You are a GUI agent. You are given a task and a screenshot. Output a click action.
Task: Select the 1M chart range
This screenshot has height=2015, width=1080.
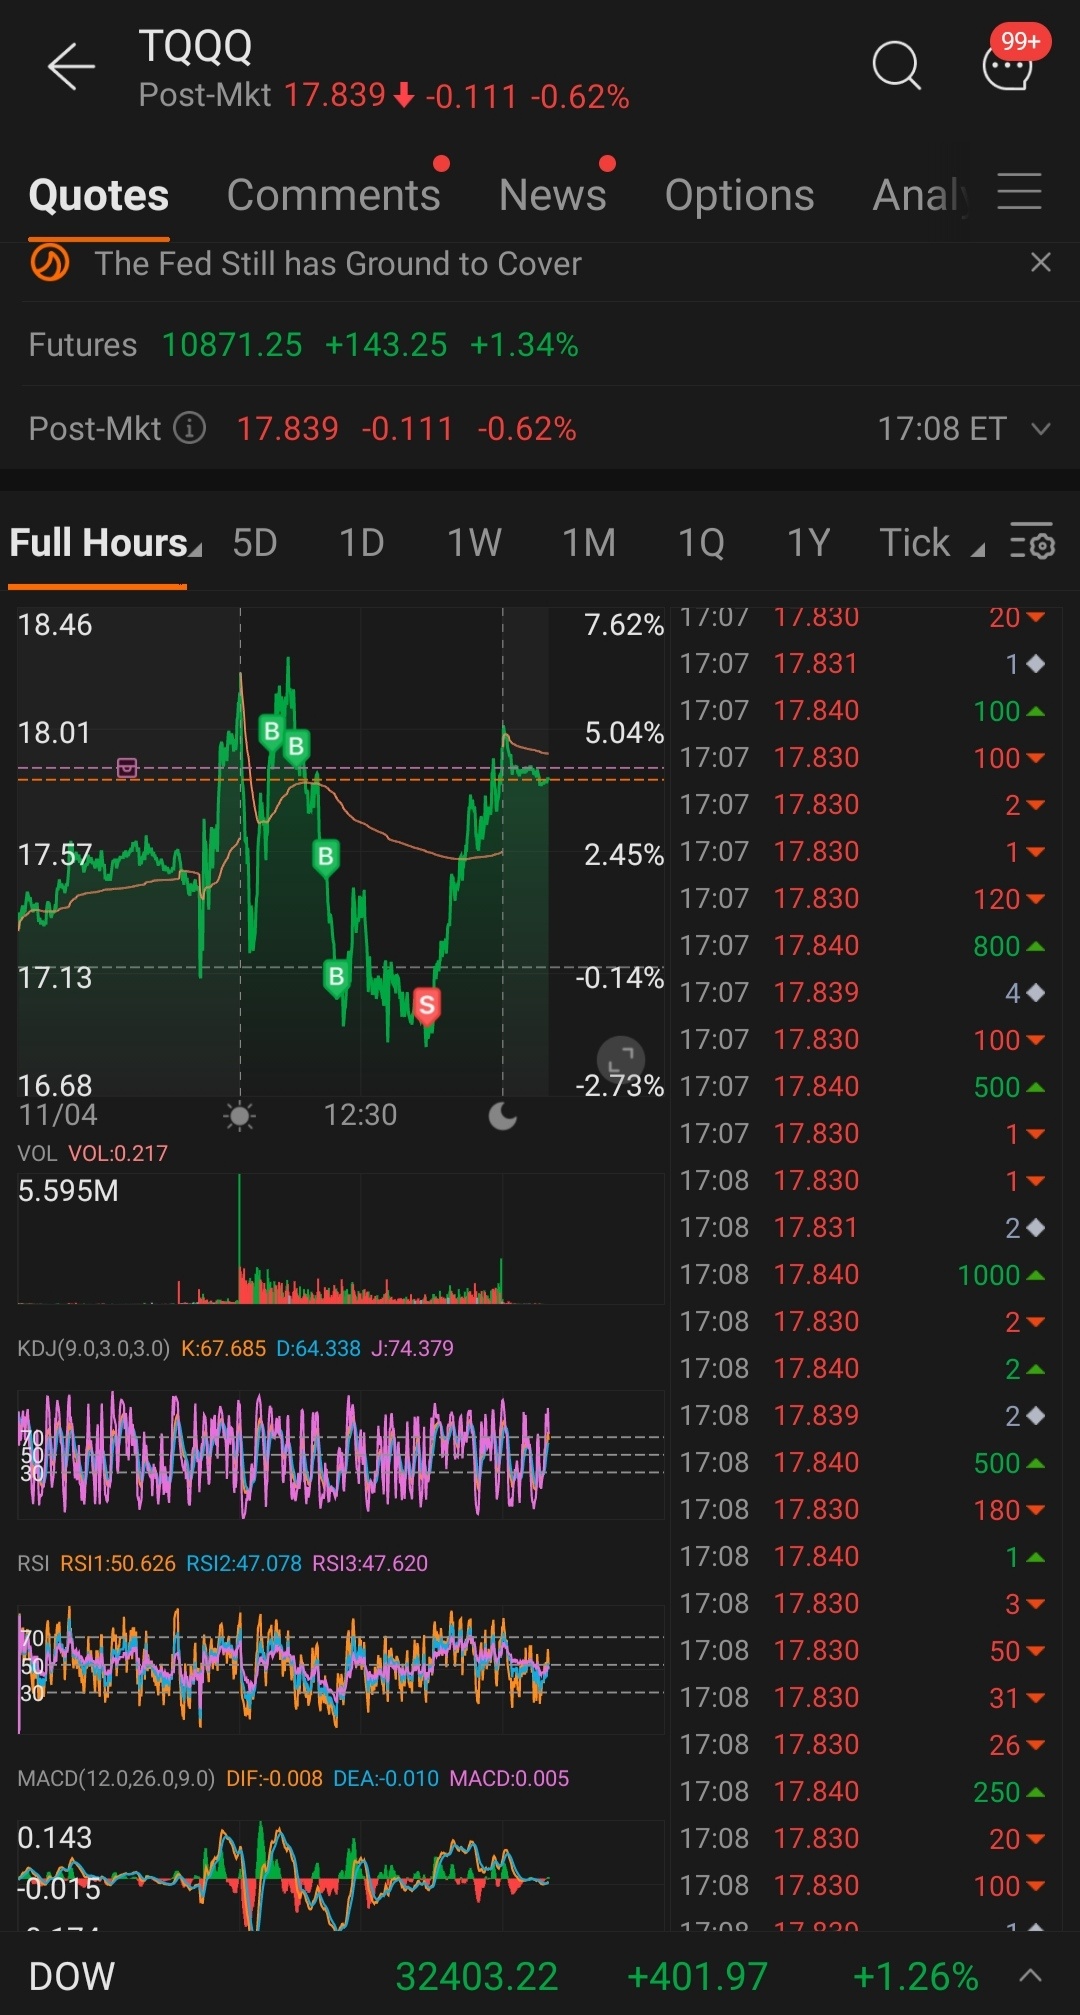pyautogui.click(x=589, y=543)
